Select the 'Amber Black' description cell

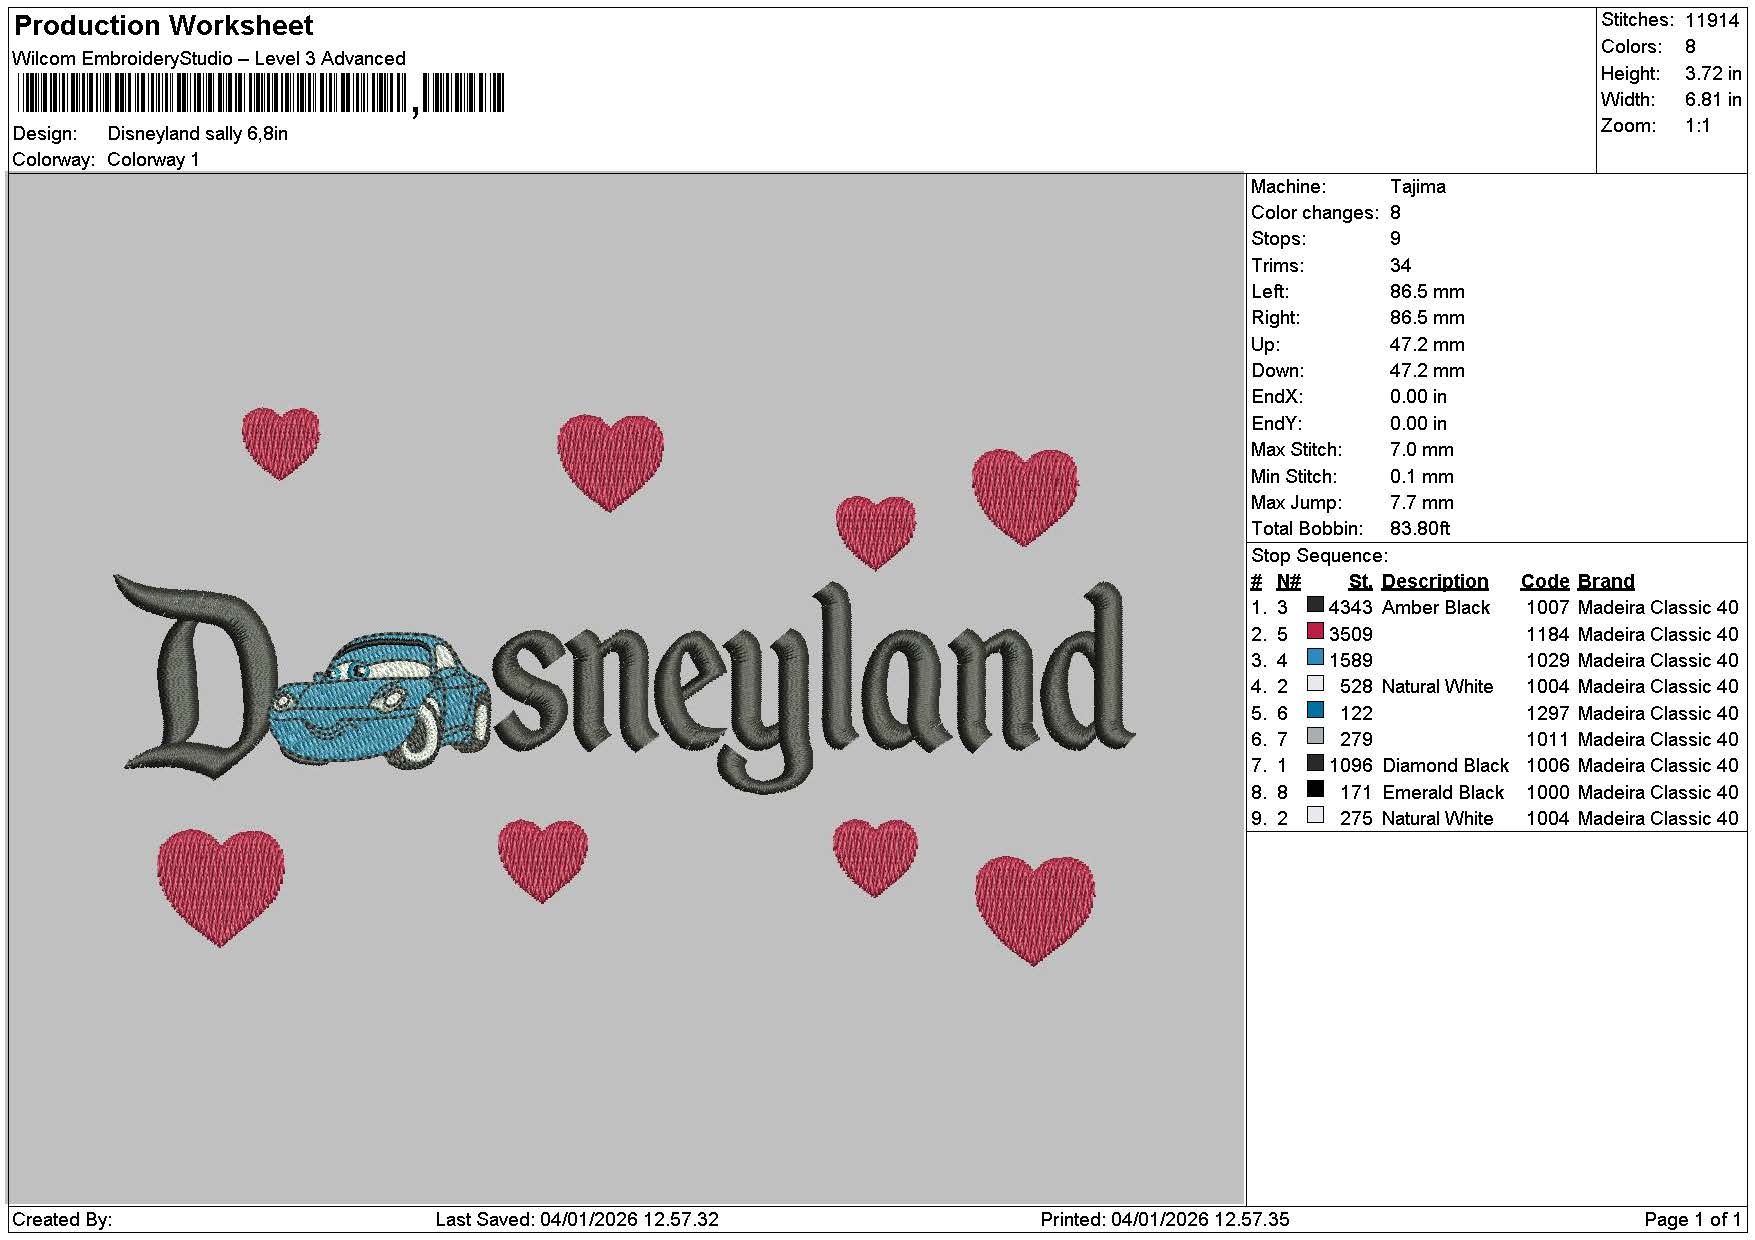coord(1436,608)
